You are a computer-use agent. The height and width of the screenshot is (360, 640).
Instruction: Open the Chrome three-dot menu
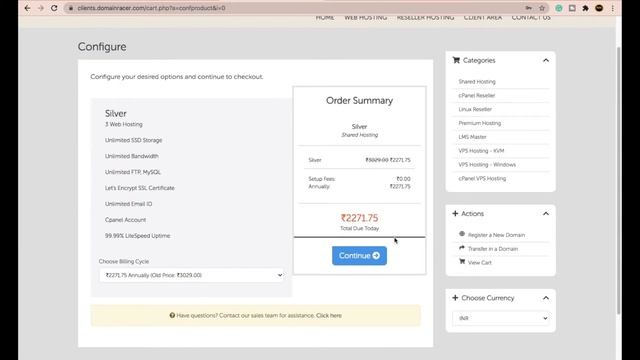pos(613,8)
